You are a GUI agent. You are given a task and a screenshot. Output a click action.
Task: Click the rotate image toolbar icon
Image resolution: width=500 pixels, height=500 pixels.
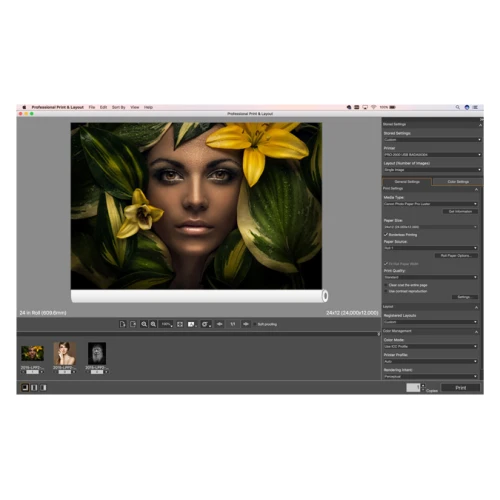[x=206, y=324]
